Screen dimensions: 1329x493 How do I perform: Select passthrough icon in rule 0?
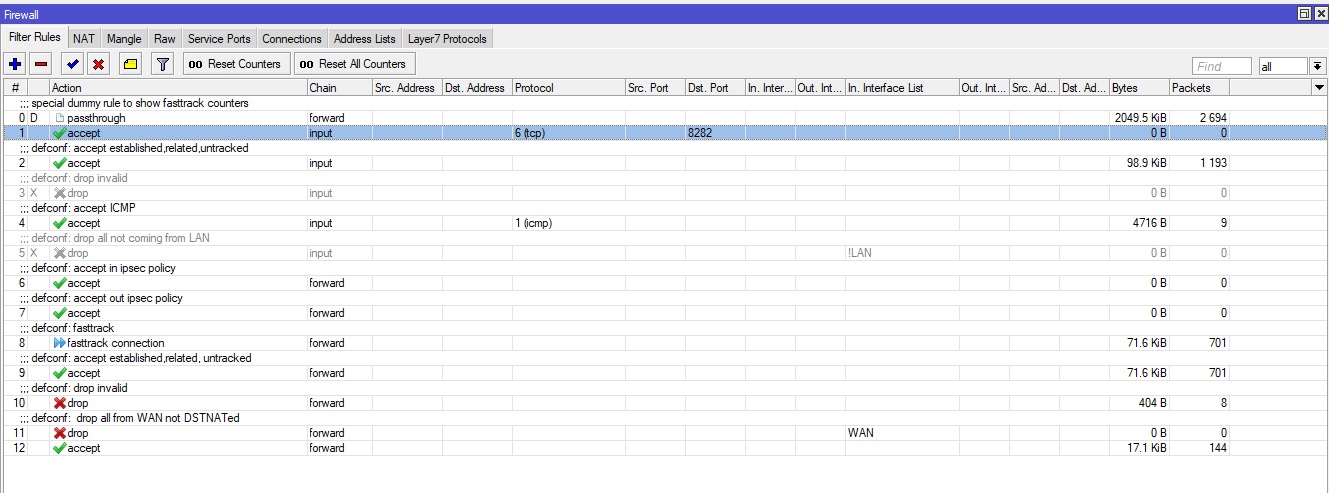pyautogui.click(x=59, y=118)
